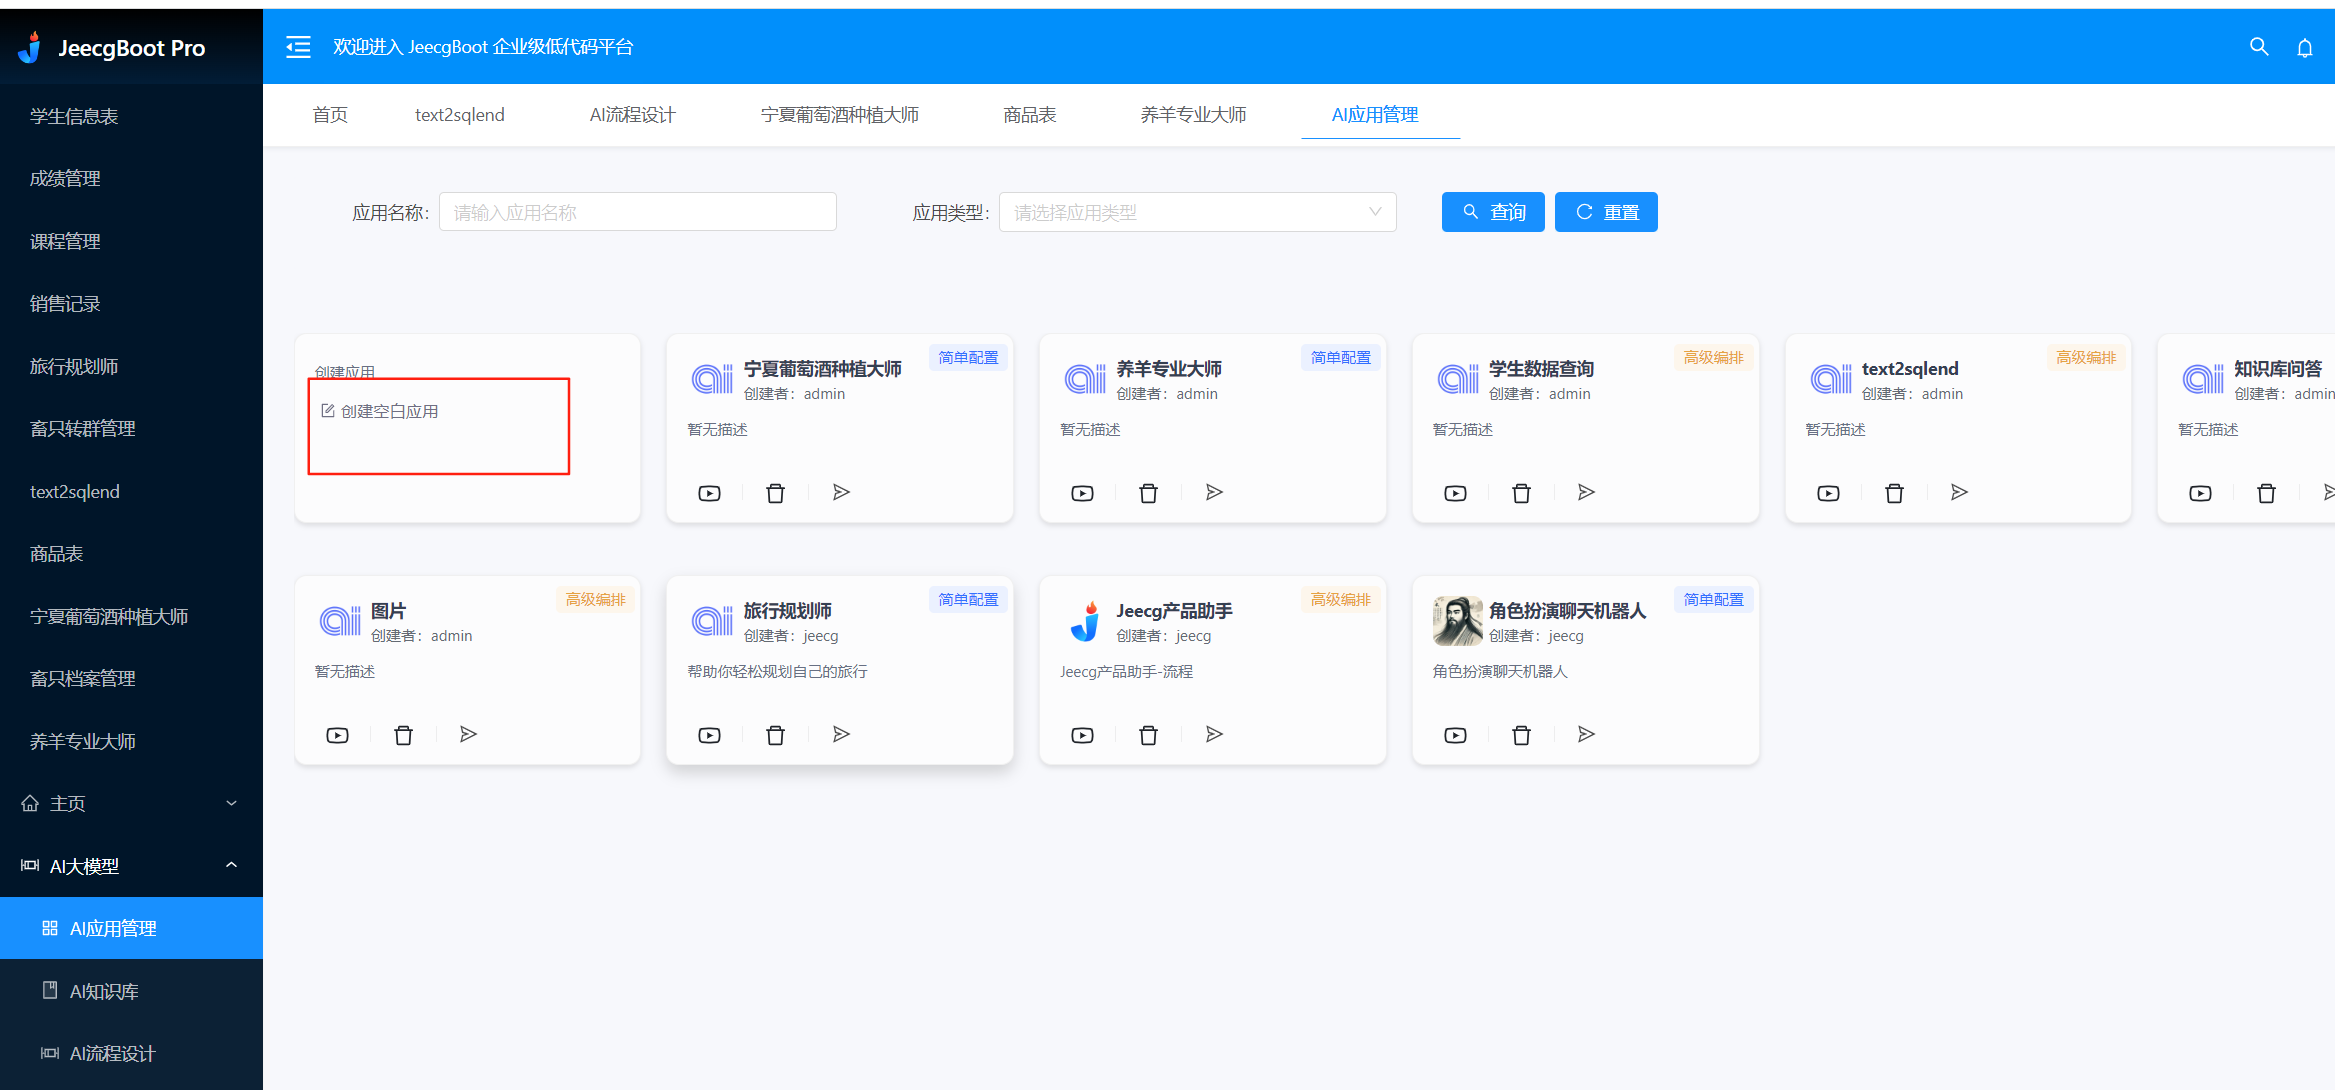
Task: Expand the 主页 sidebar menu
Action: pos(131,803)
